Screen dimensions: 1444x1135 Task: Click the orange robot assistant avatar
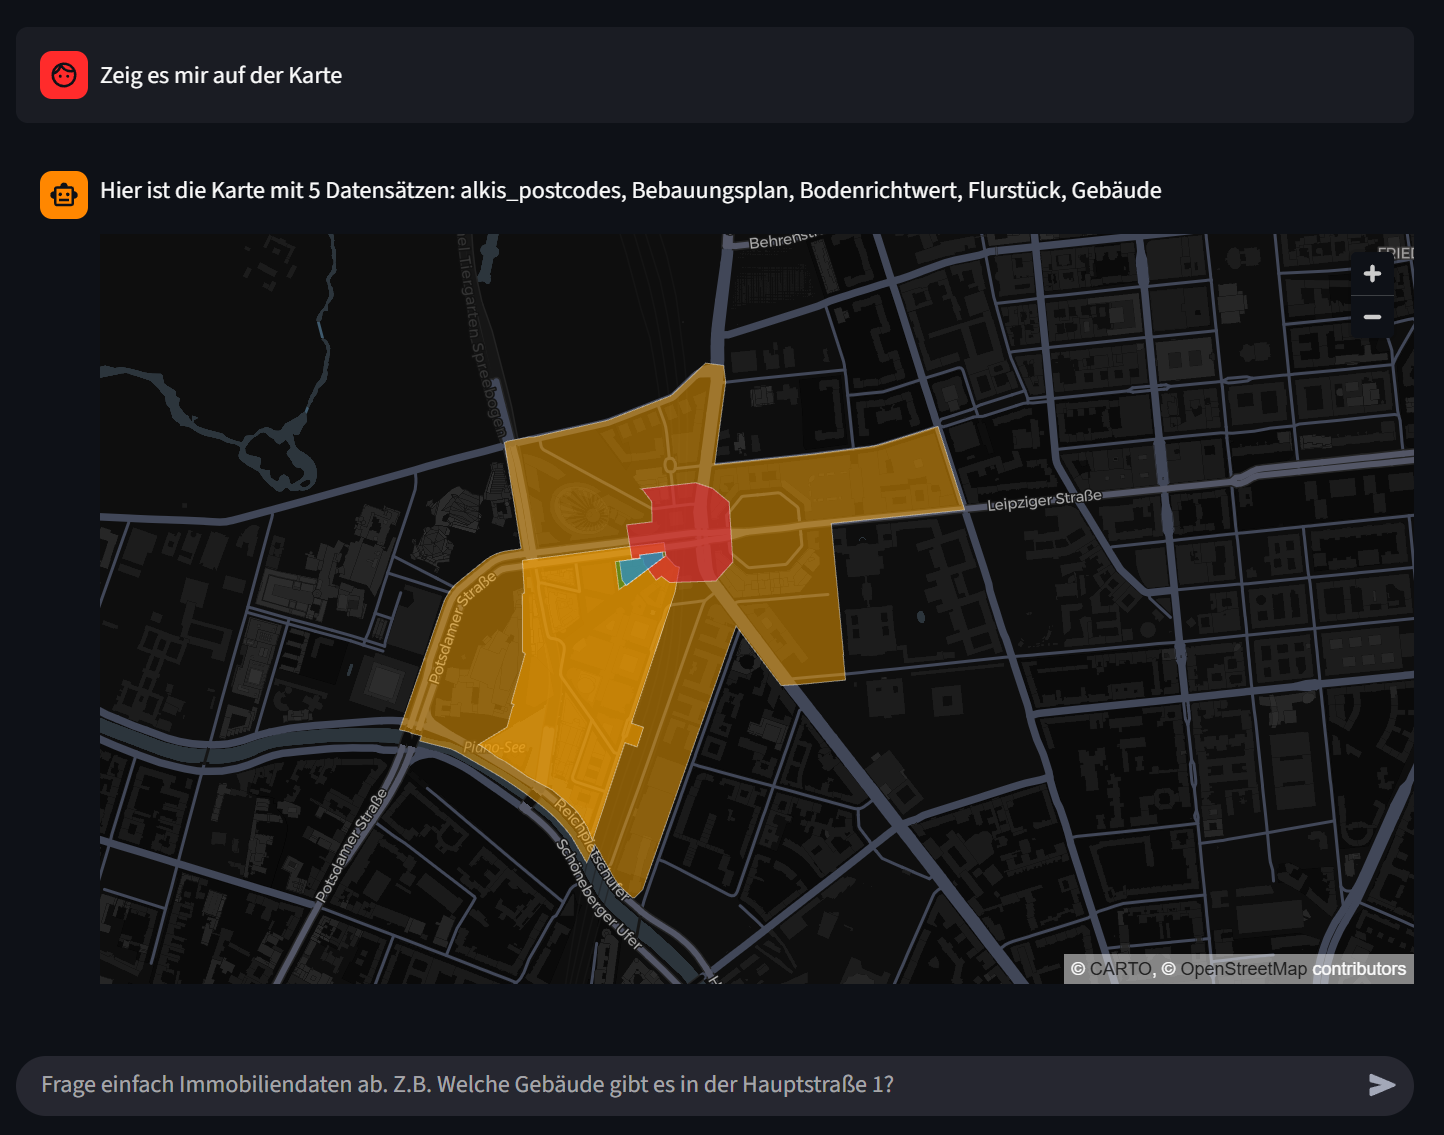(64, 194)
